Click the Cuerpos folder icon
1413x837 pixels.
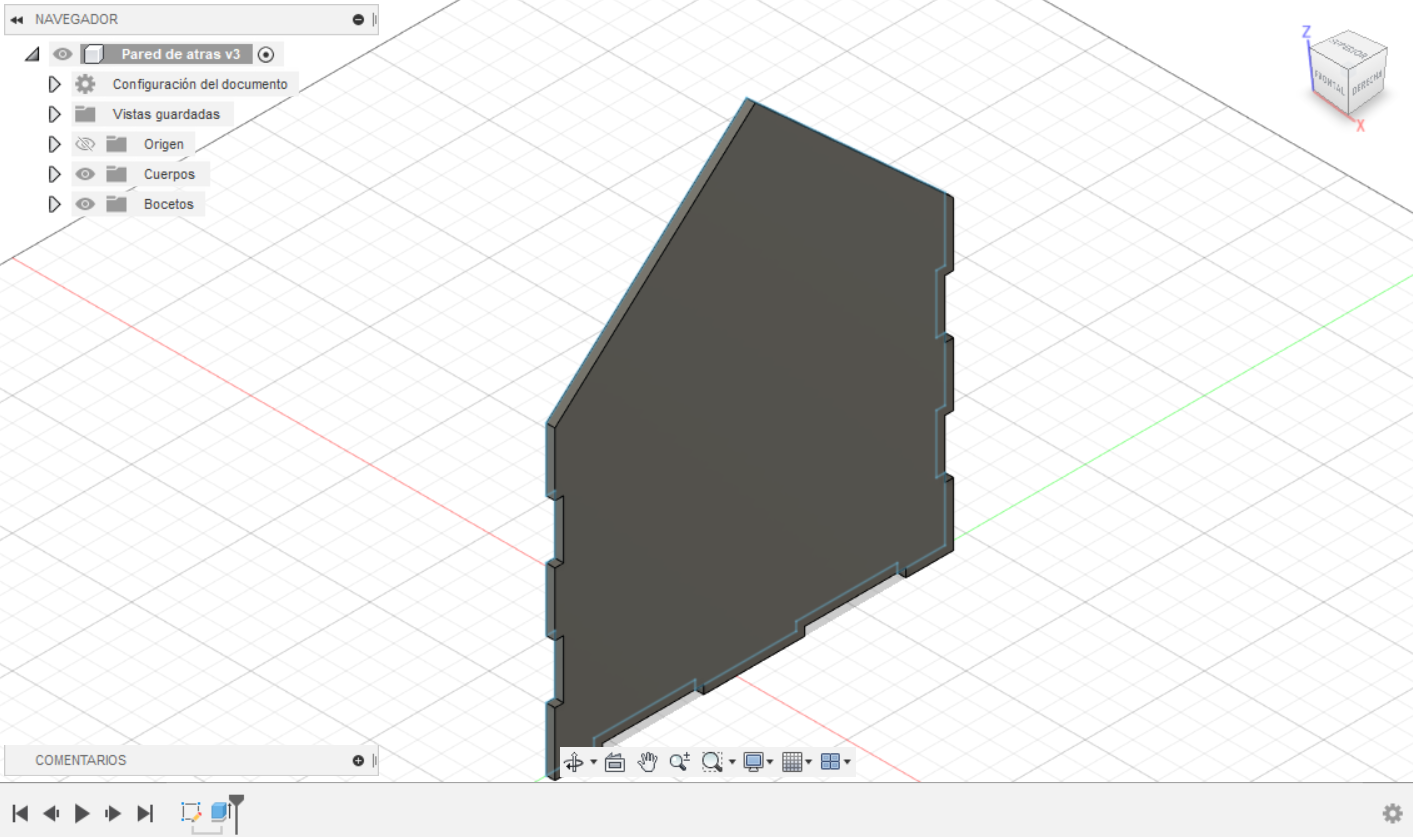(117, 174)
